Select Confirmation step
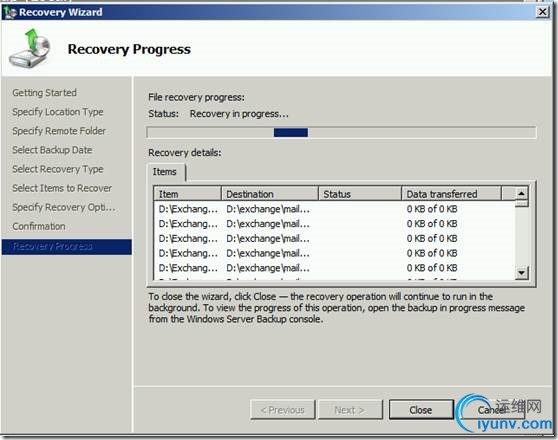This screenshot has height=440, width=558. coord(39,226)
